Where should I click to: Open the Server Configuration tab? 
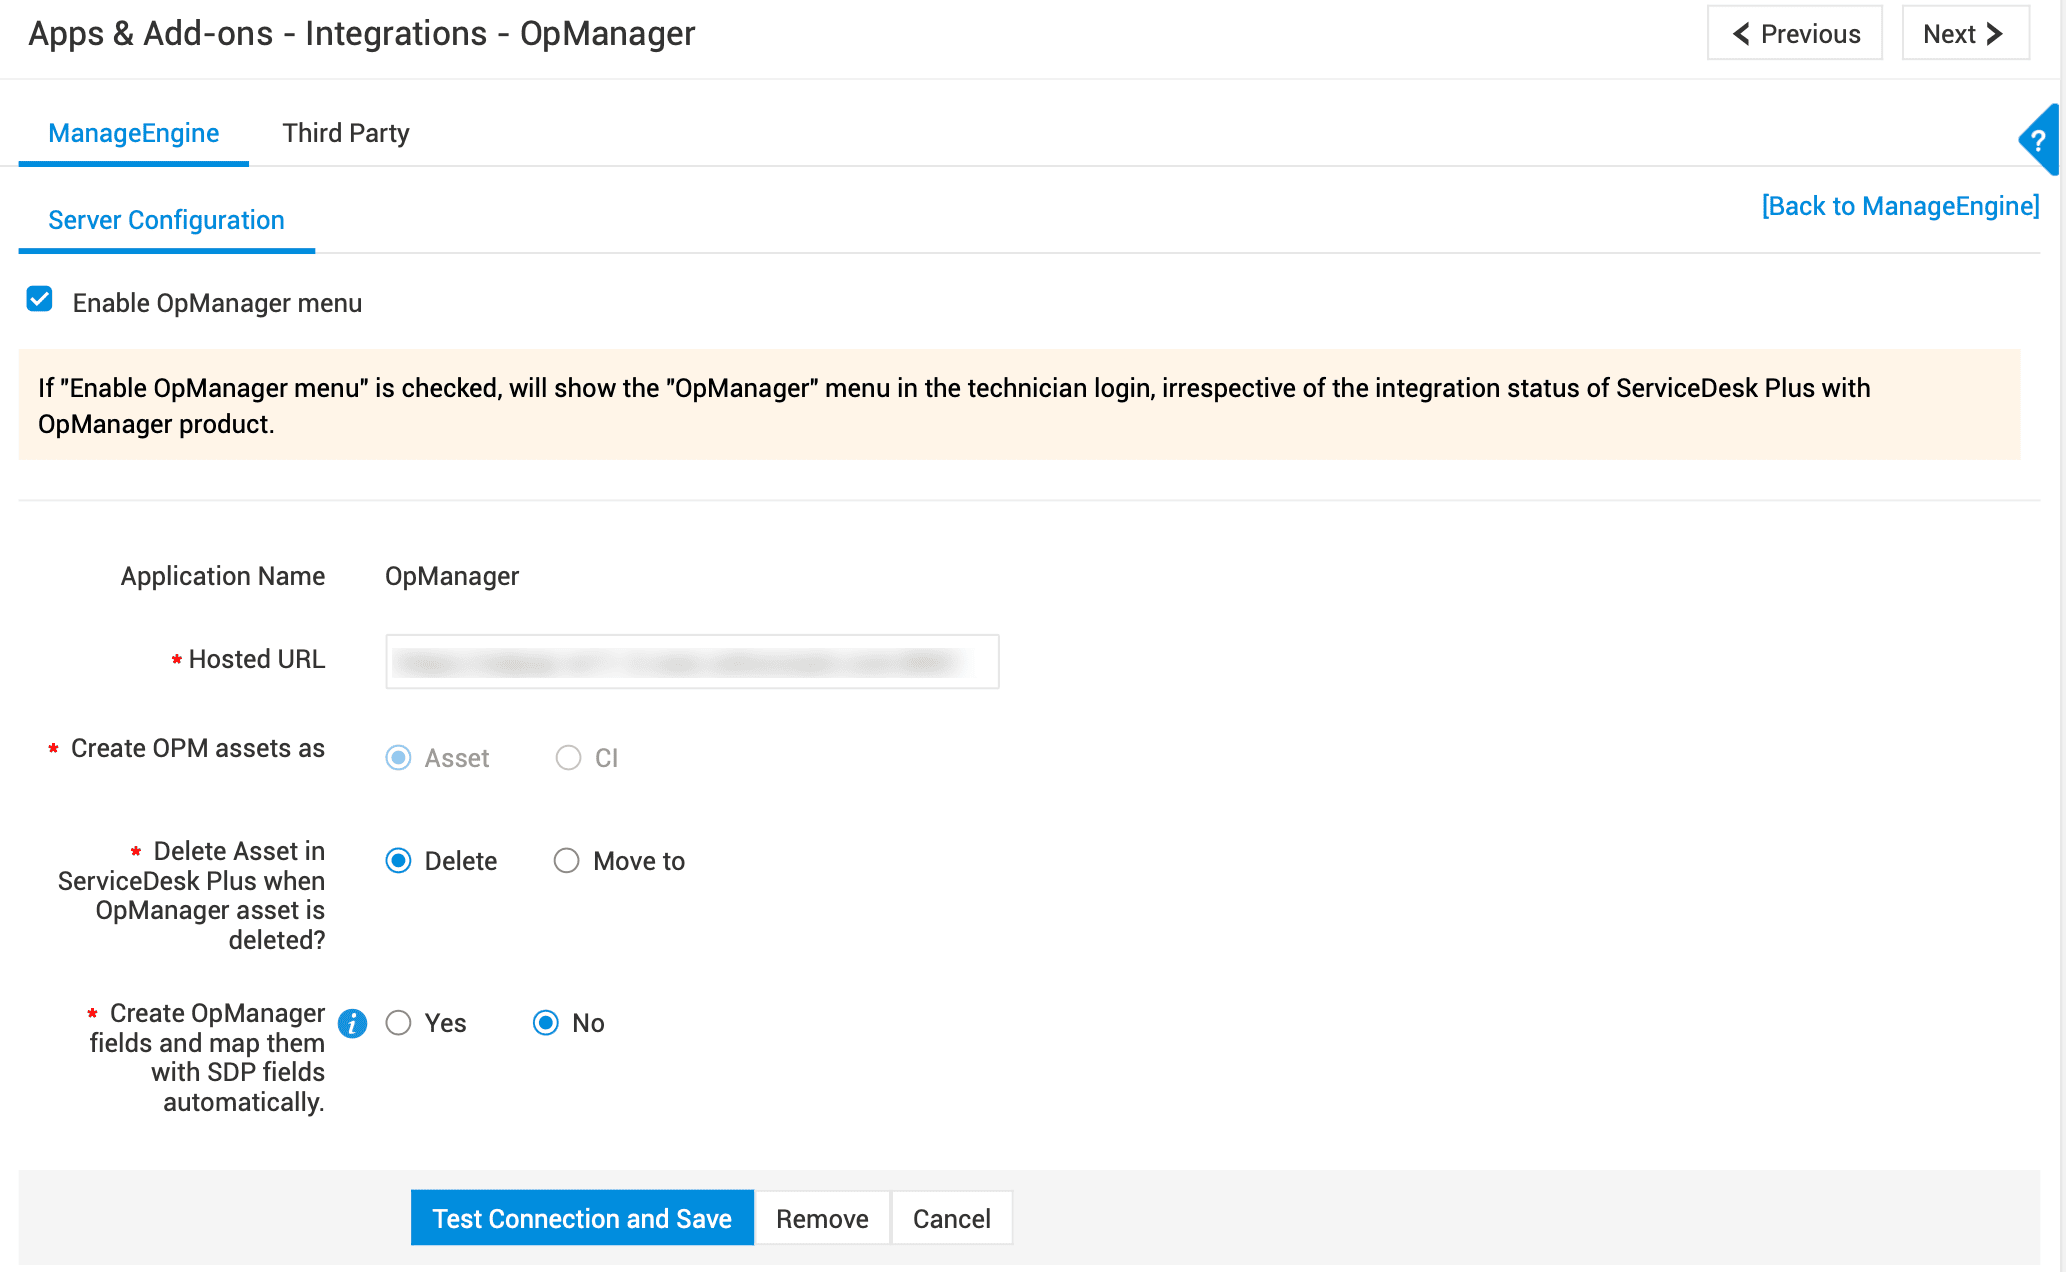(x=166, y=220)
